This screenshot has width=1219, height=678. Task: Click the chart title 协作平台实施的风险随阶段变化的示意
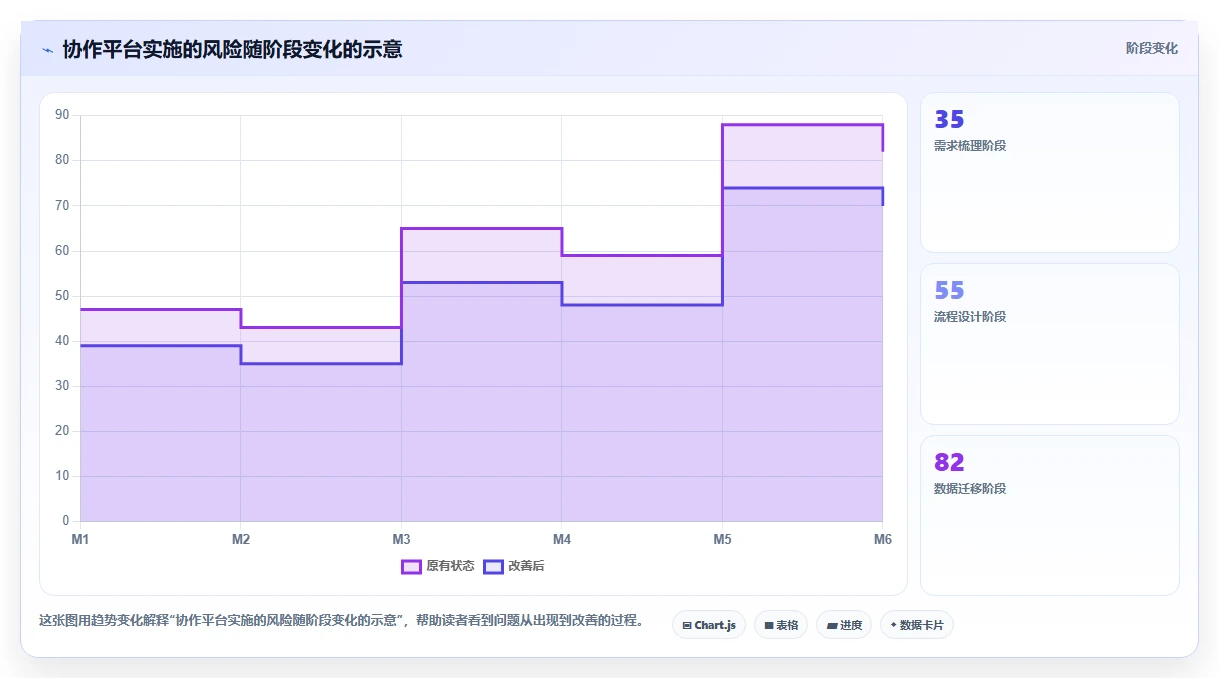pos(232,49)
